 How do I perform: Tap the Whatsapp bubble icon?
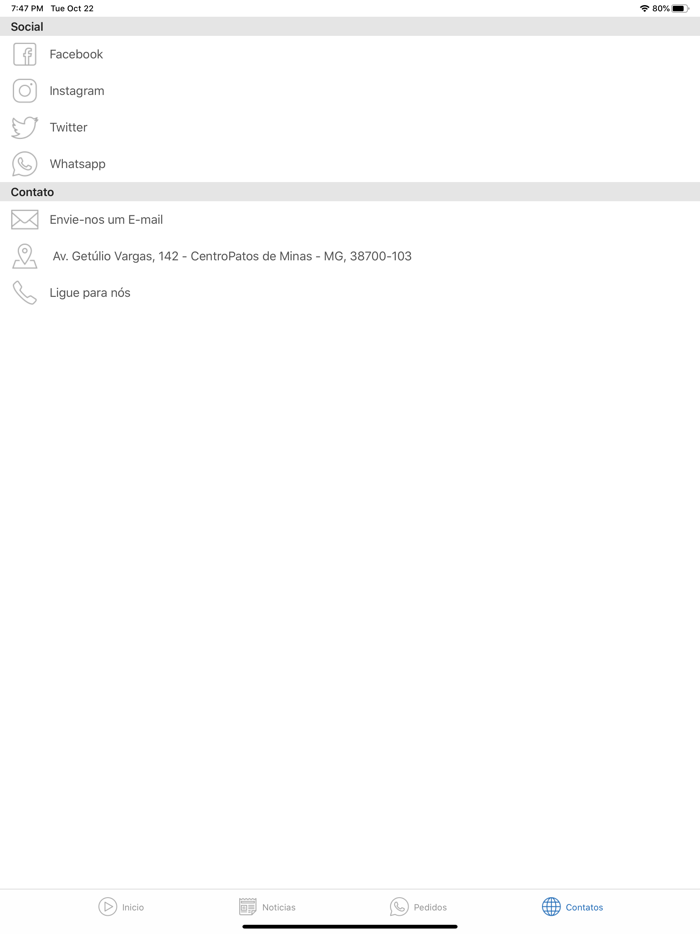[x=24, y=164]
